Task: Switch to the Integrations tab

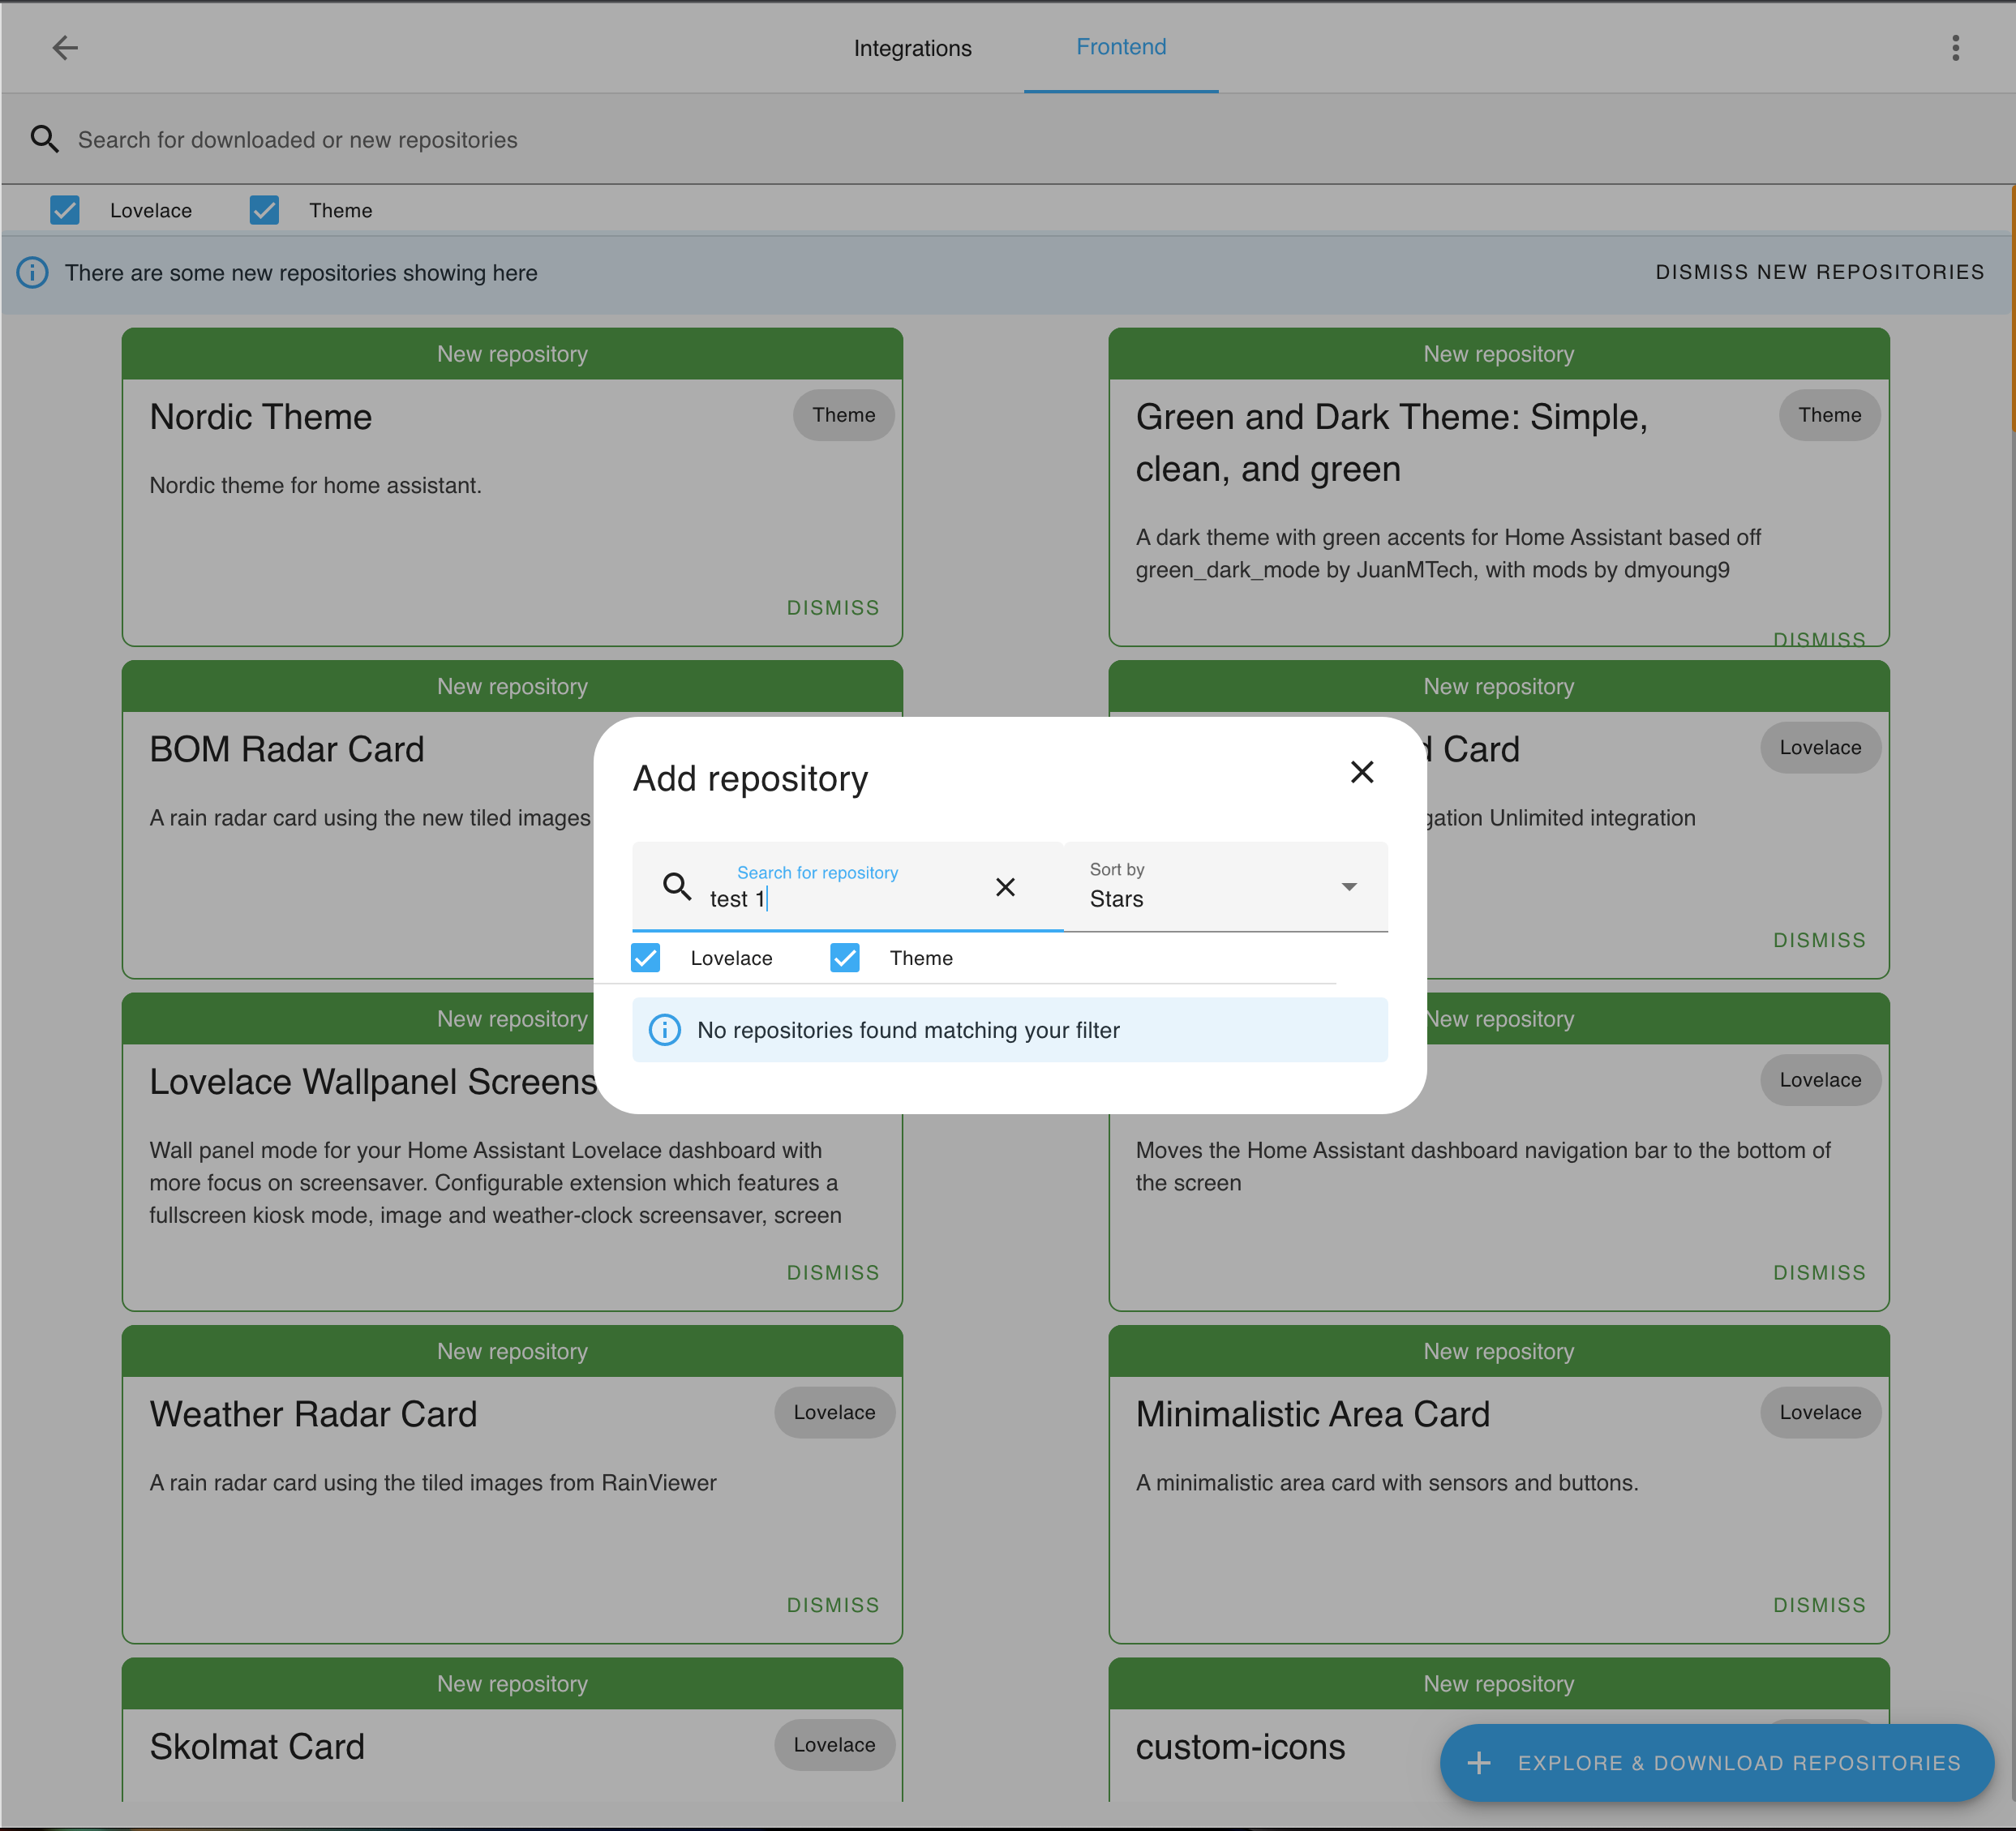Action: click(x=912, y=48)
